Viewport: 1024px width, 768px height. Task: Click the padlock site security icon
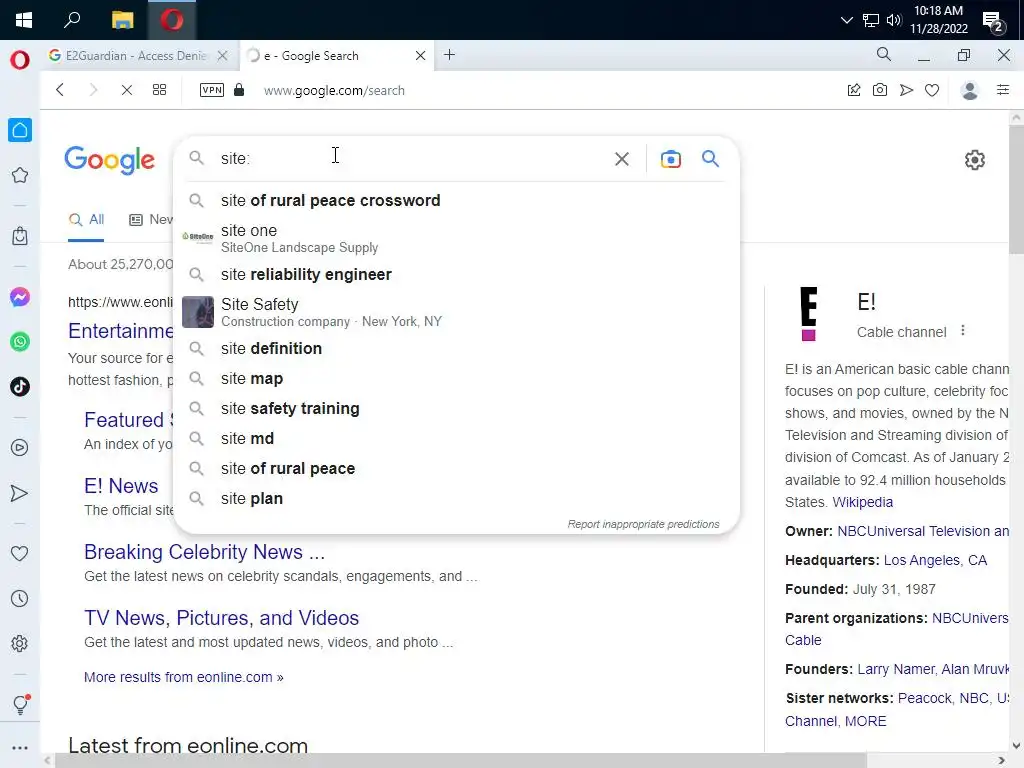click(239, 89)
